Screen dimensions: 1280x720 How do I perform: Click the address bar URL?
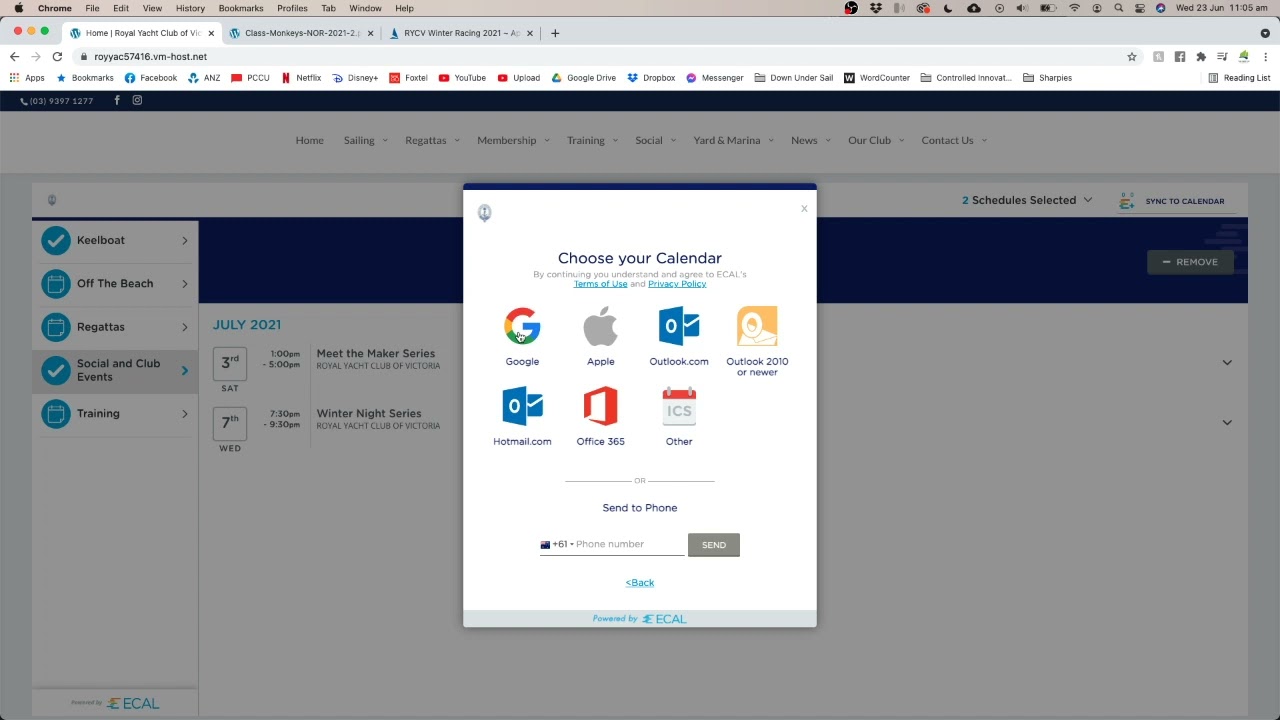(150, 57)
